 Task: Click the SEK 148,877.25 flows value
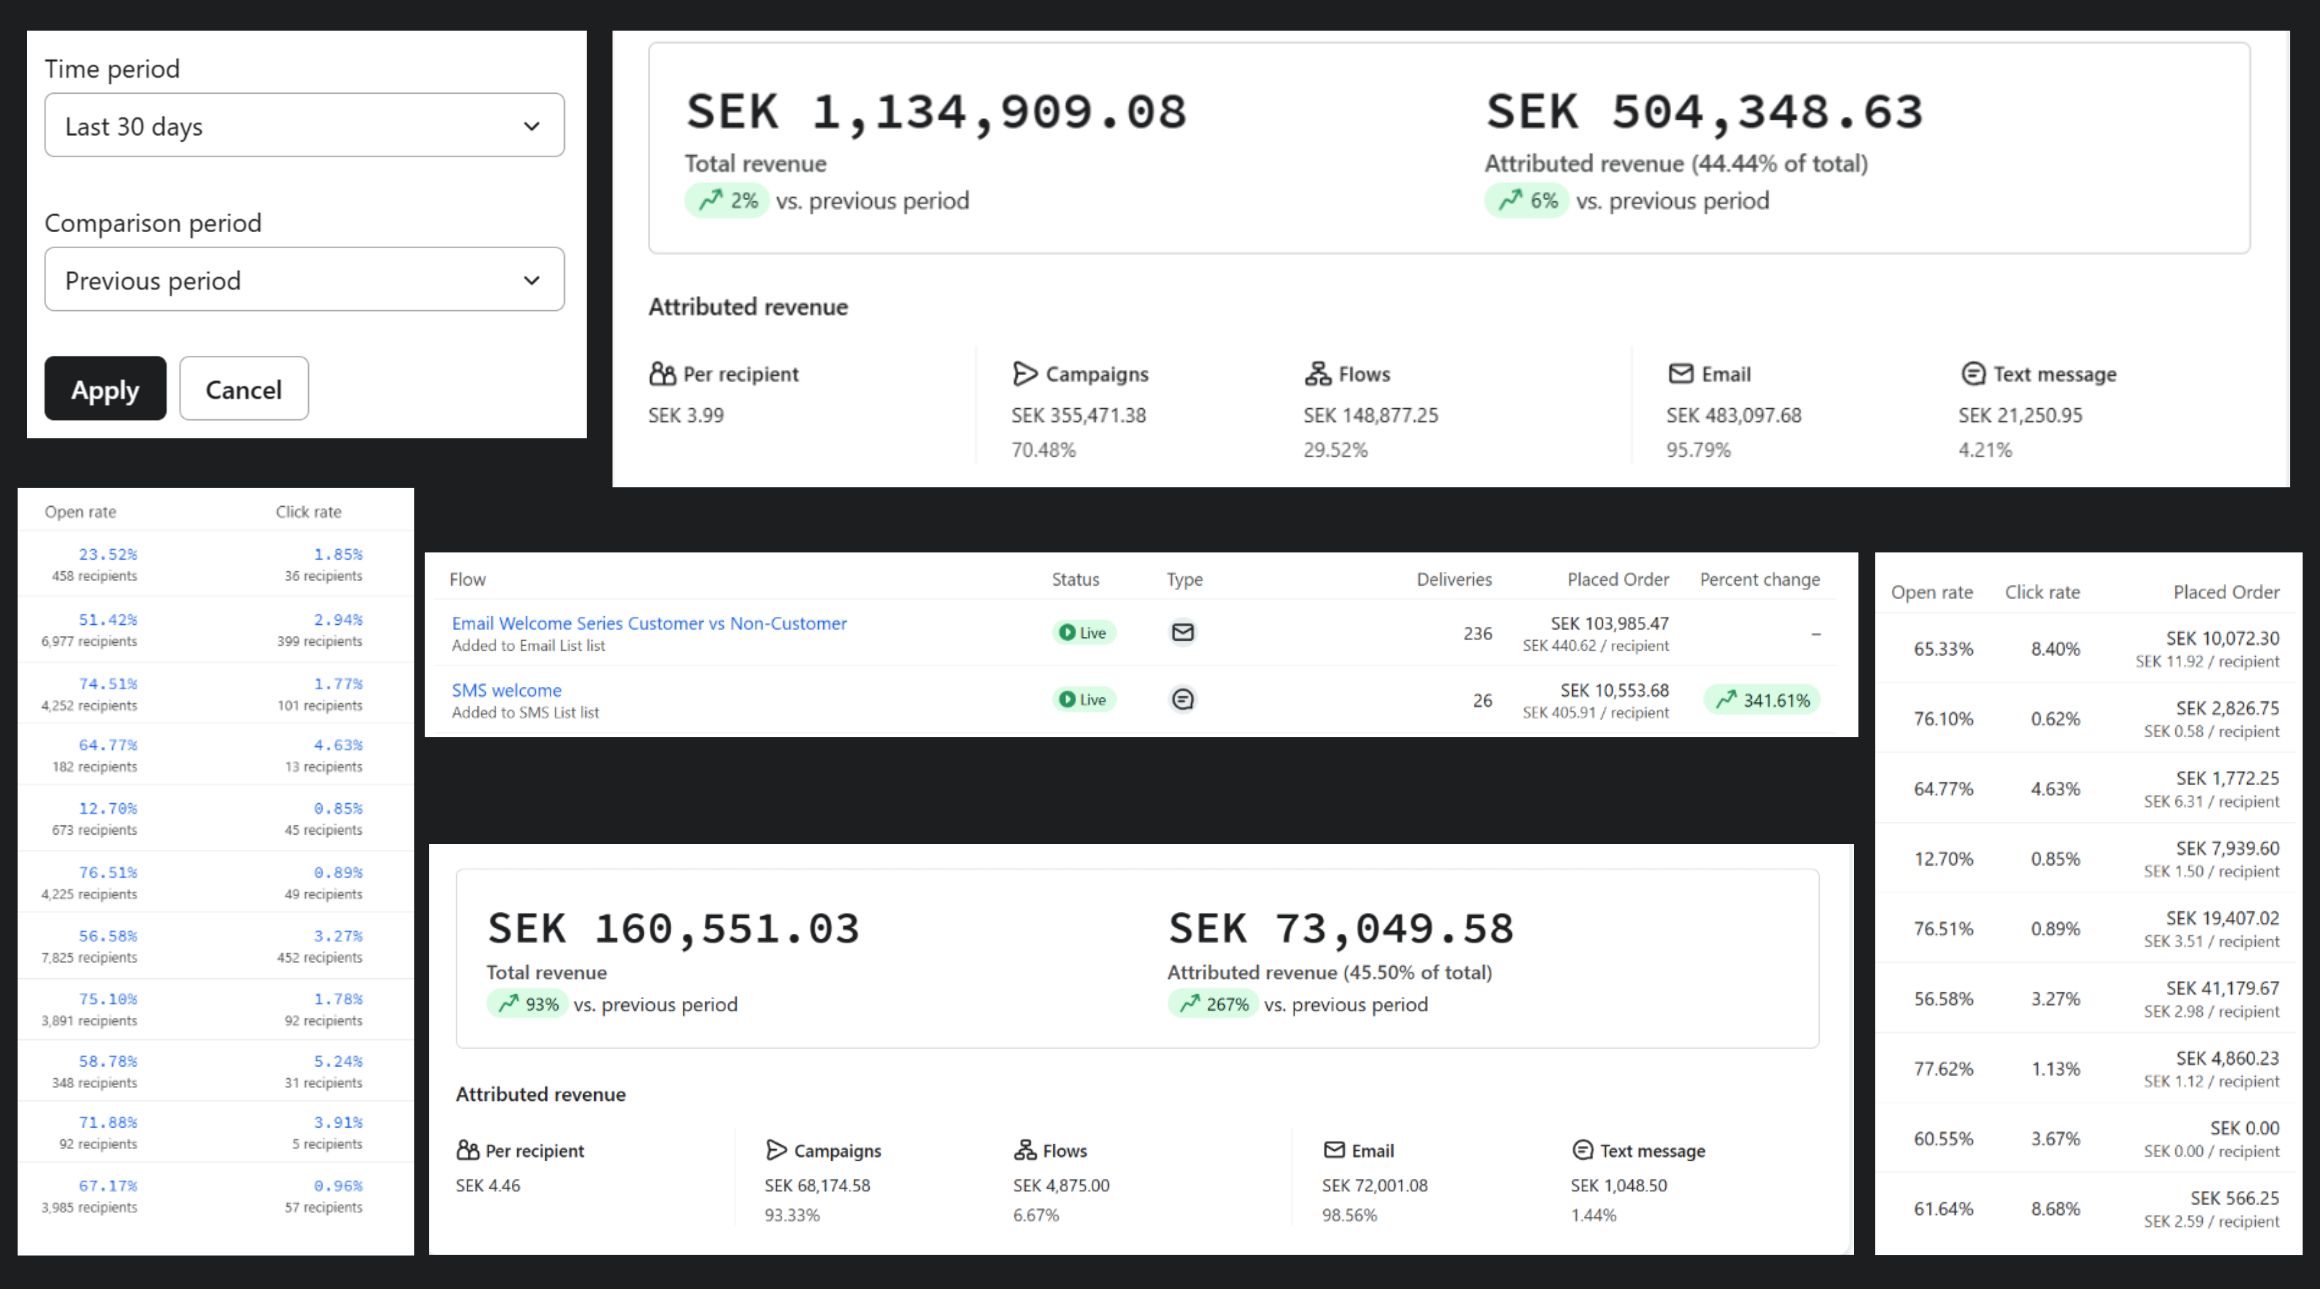1370,415
